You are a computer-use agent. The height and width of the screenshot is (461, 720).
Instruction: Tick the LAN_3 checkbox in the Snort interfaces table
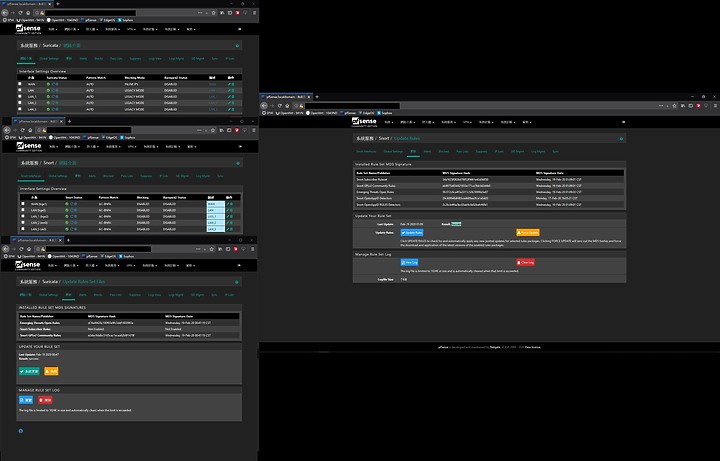coord(23,228)
